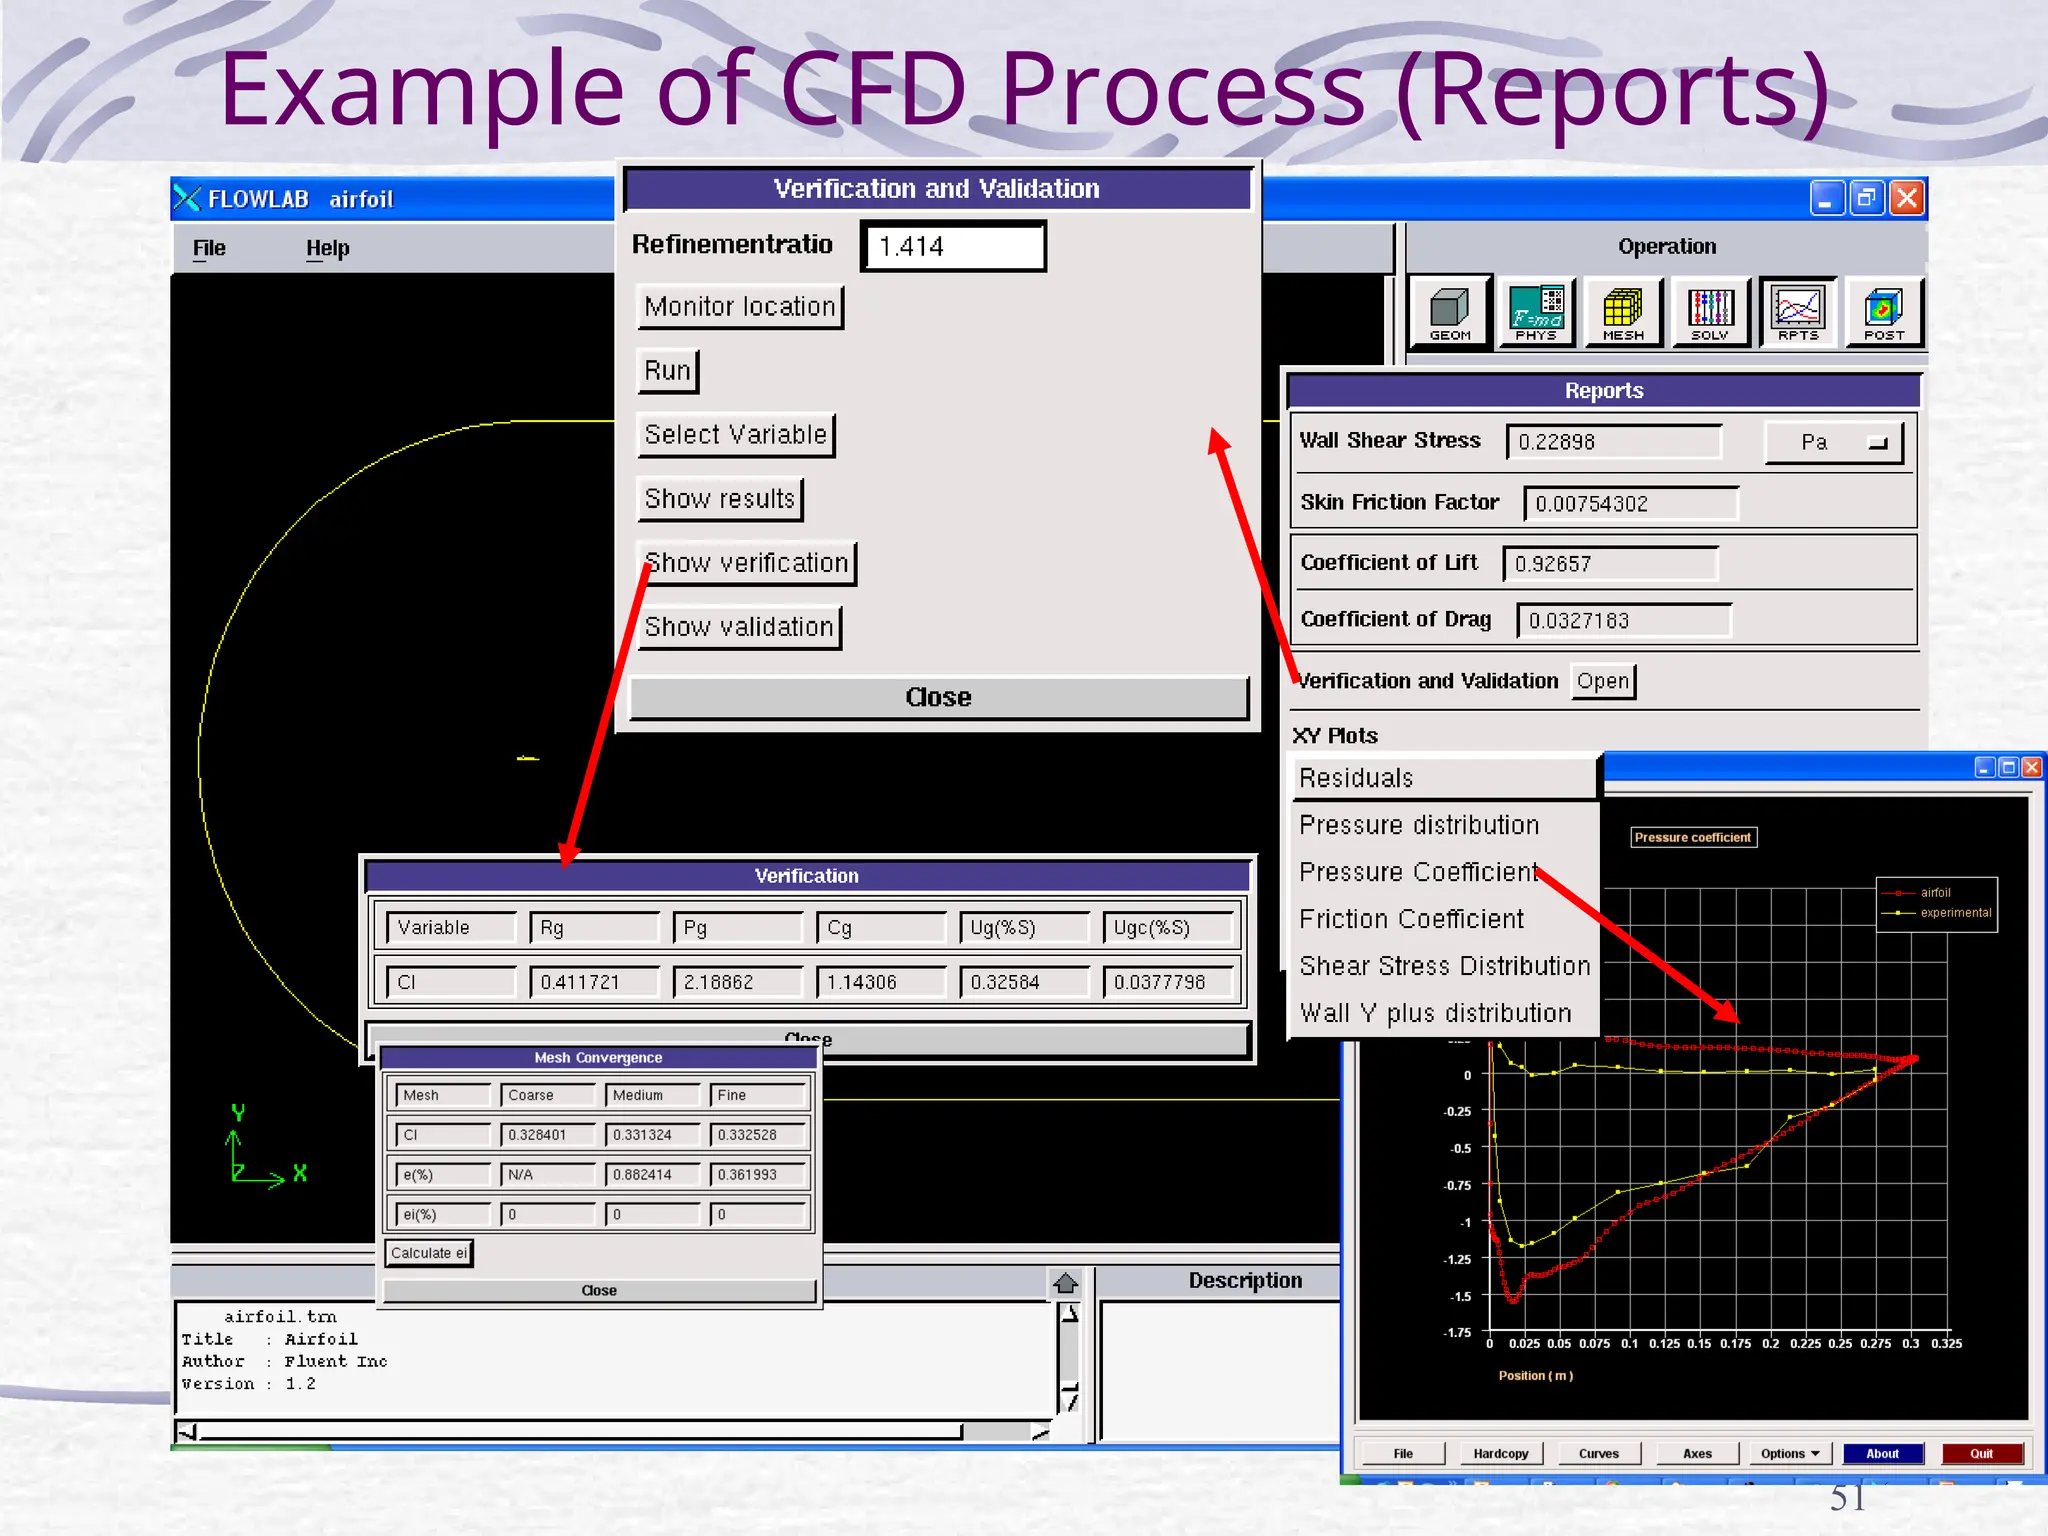Click the Skin Friction Factor value field

(1631, 504)
